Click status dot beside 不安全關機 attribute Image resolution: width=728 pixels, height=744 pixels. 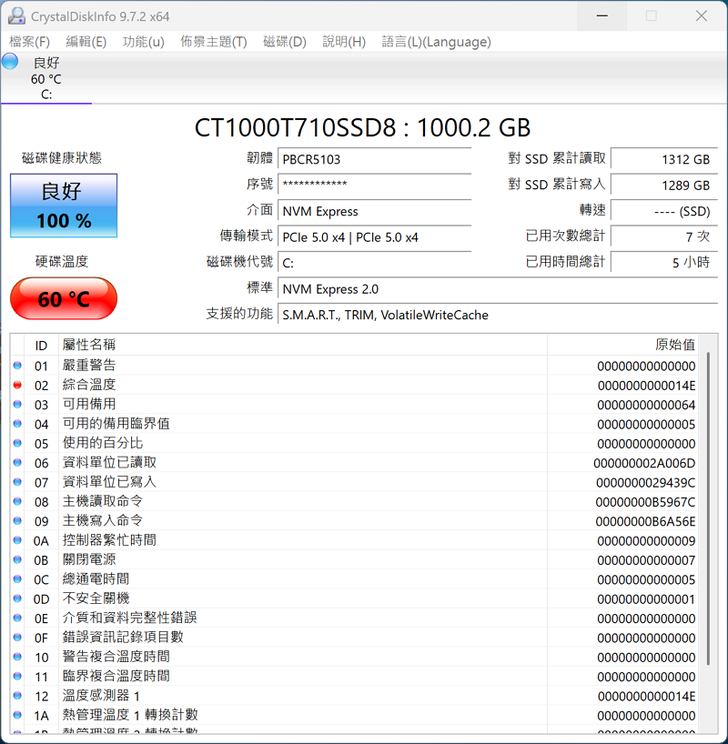pos(17,599)
